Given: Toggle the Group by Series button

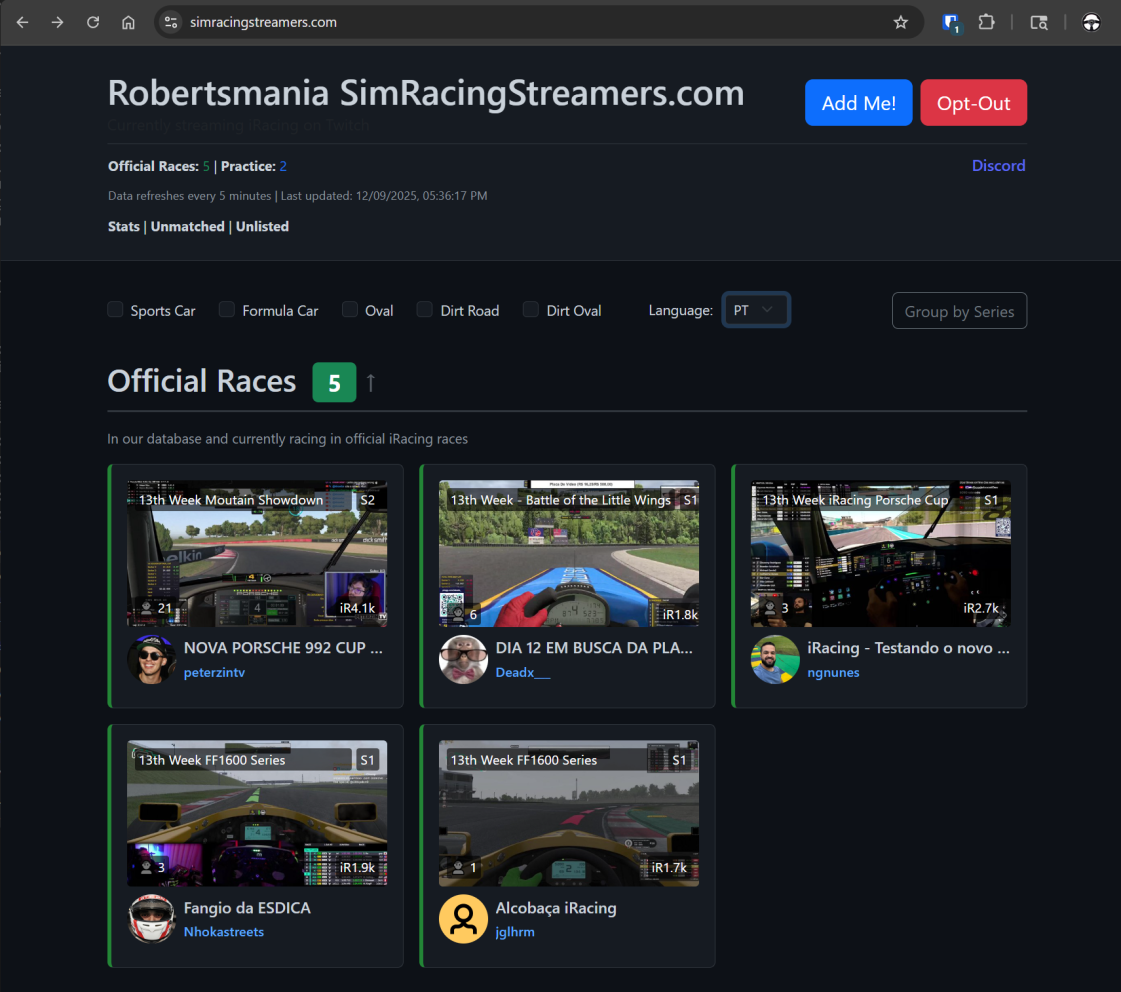Looking at the screenshot, I should click(x=959, y=311).
